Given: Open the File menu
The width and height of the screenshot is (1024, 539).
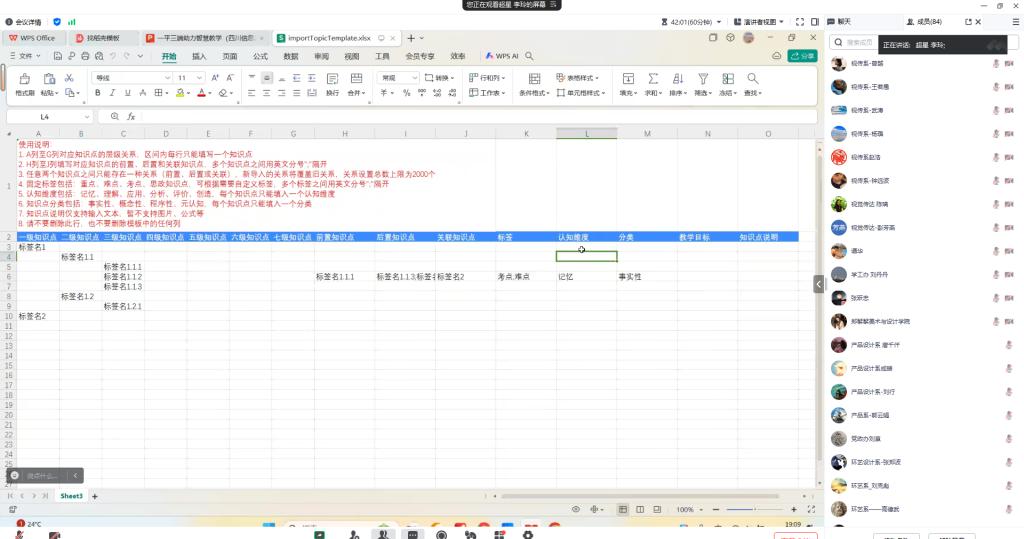Looking at the screenshot, I should point(25,56).
